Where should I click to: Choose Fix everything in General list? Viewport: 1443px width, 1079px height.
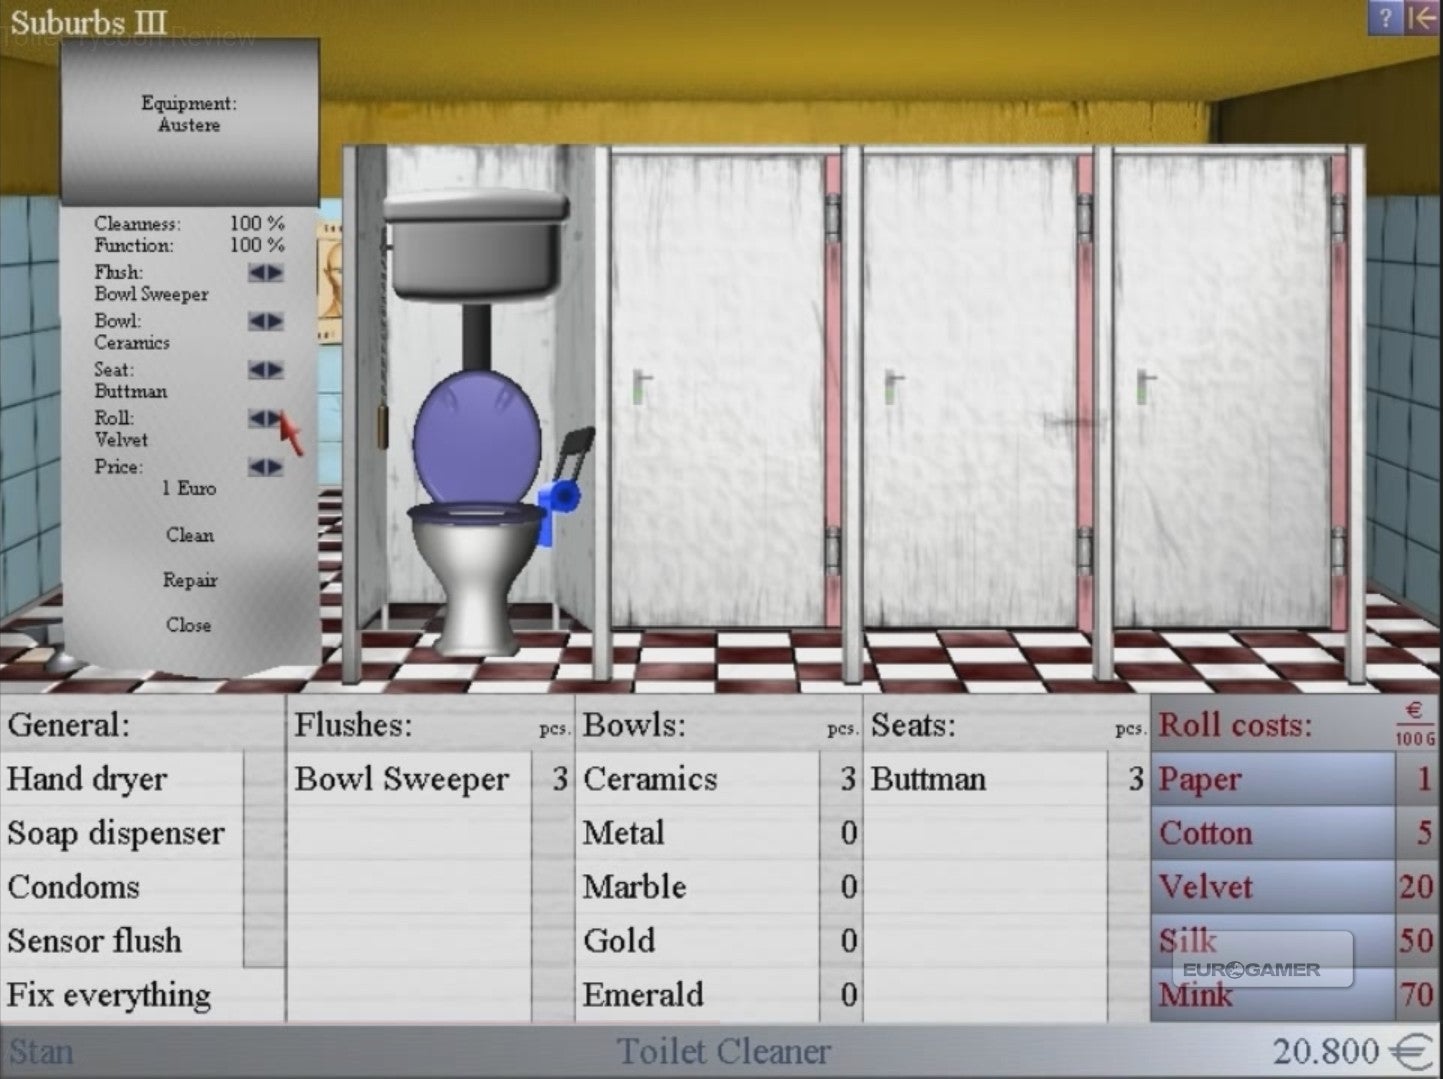[x=109, y=995]
